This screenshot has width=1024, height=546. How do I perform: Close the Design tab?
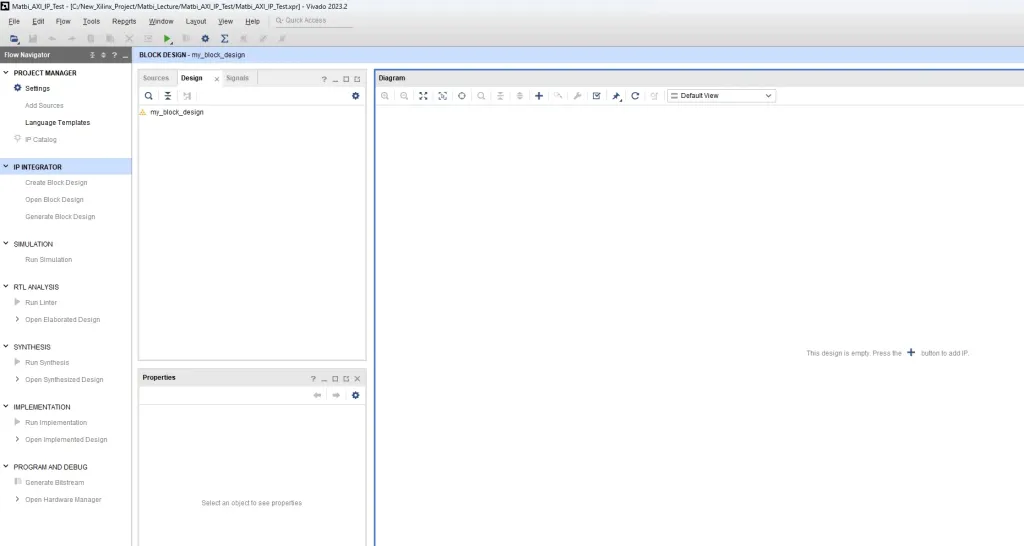(217, 79)
